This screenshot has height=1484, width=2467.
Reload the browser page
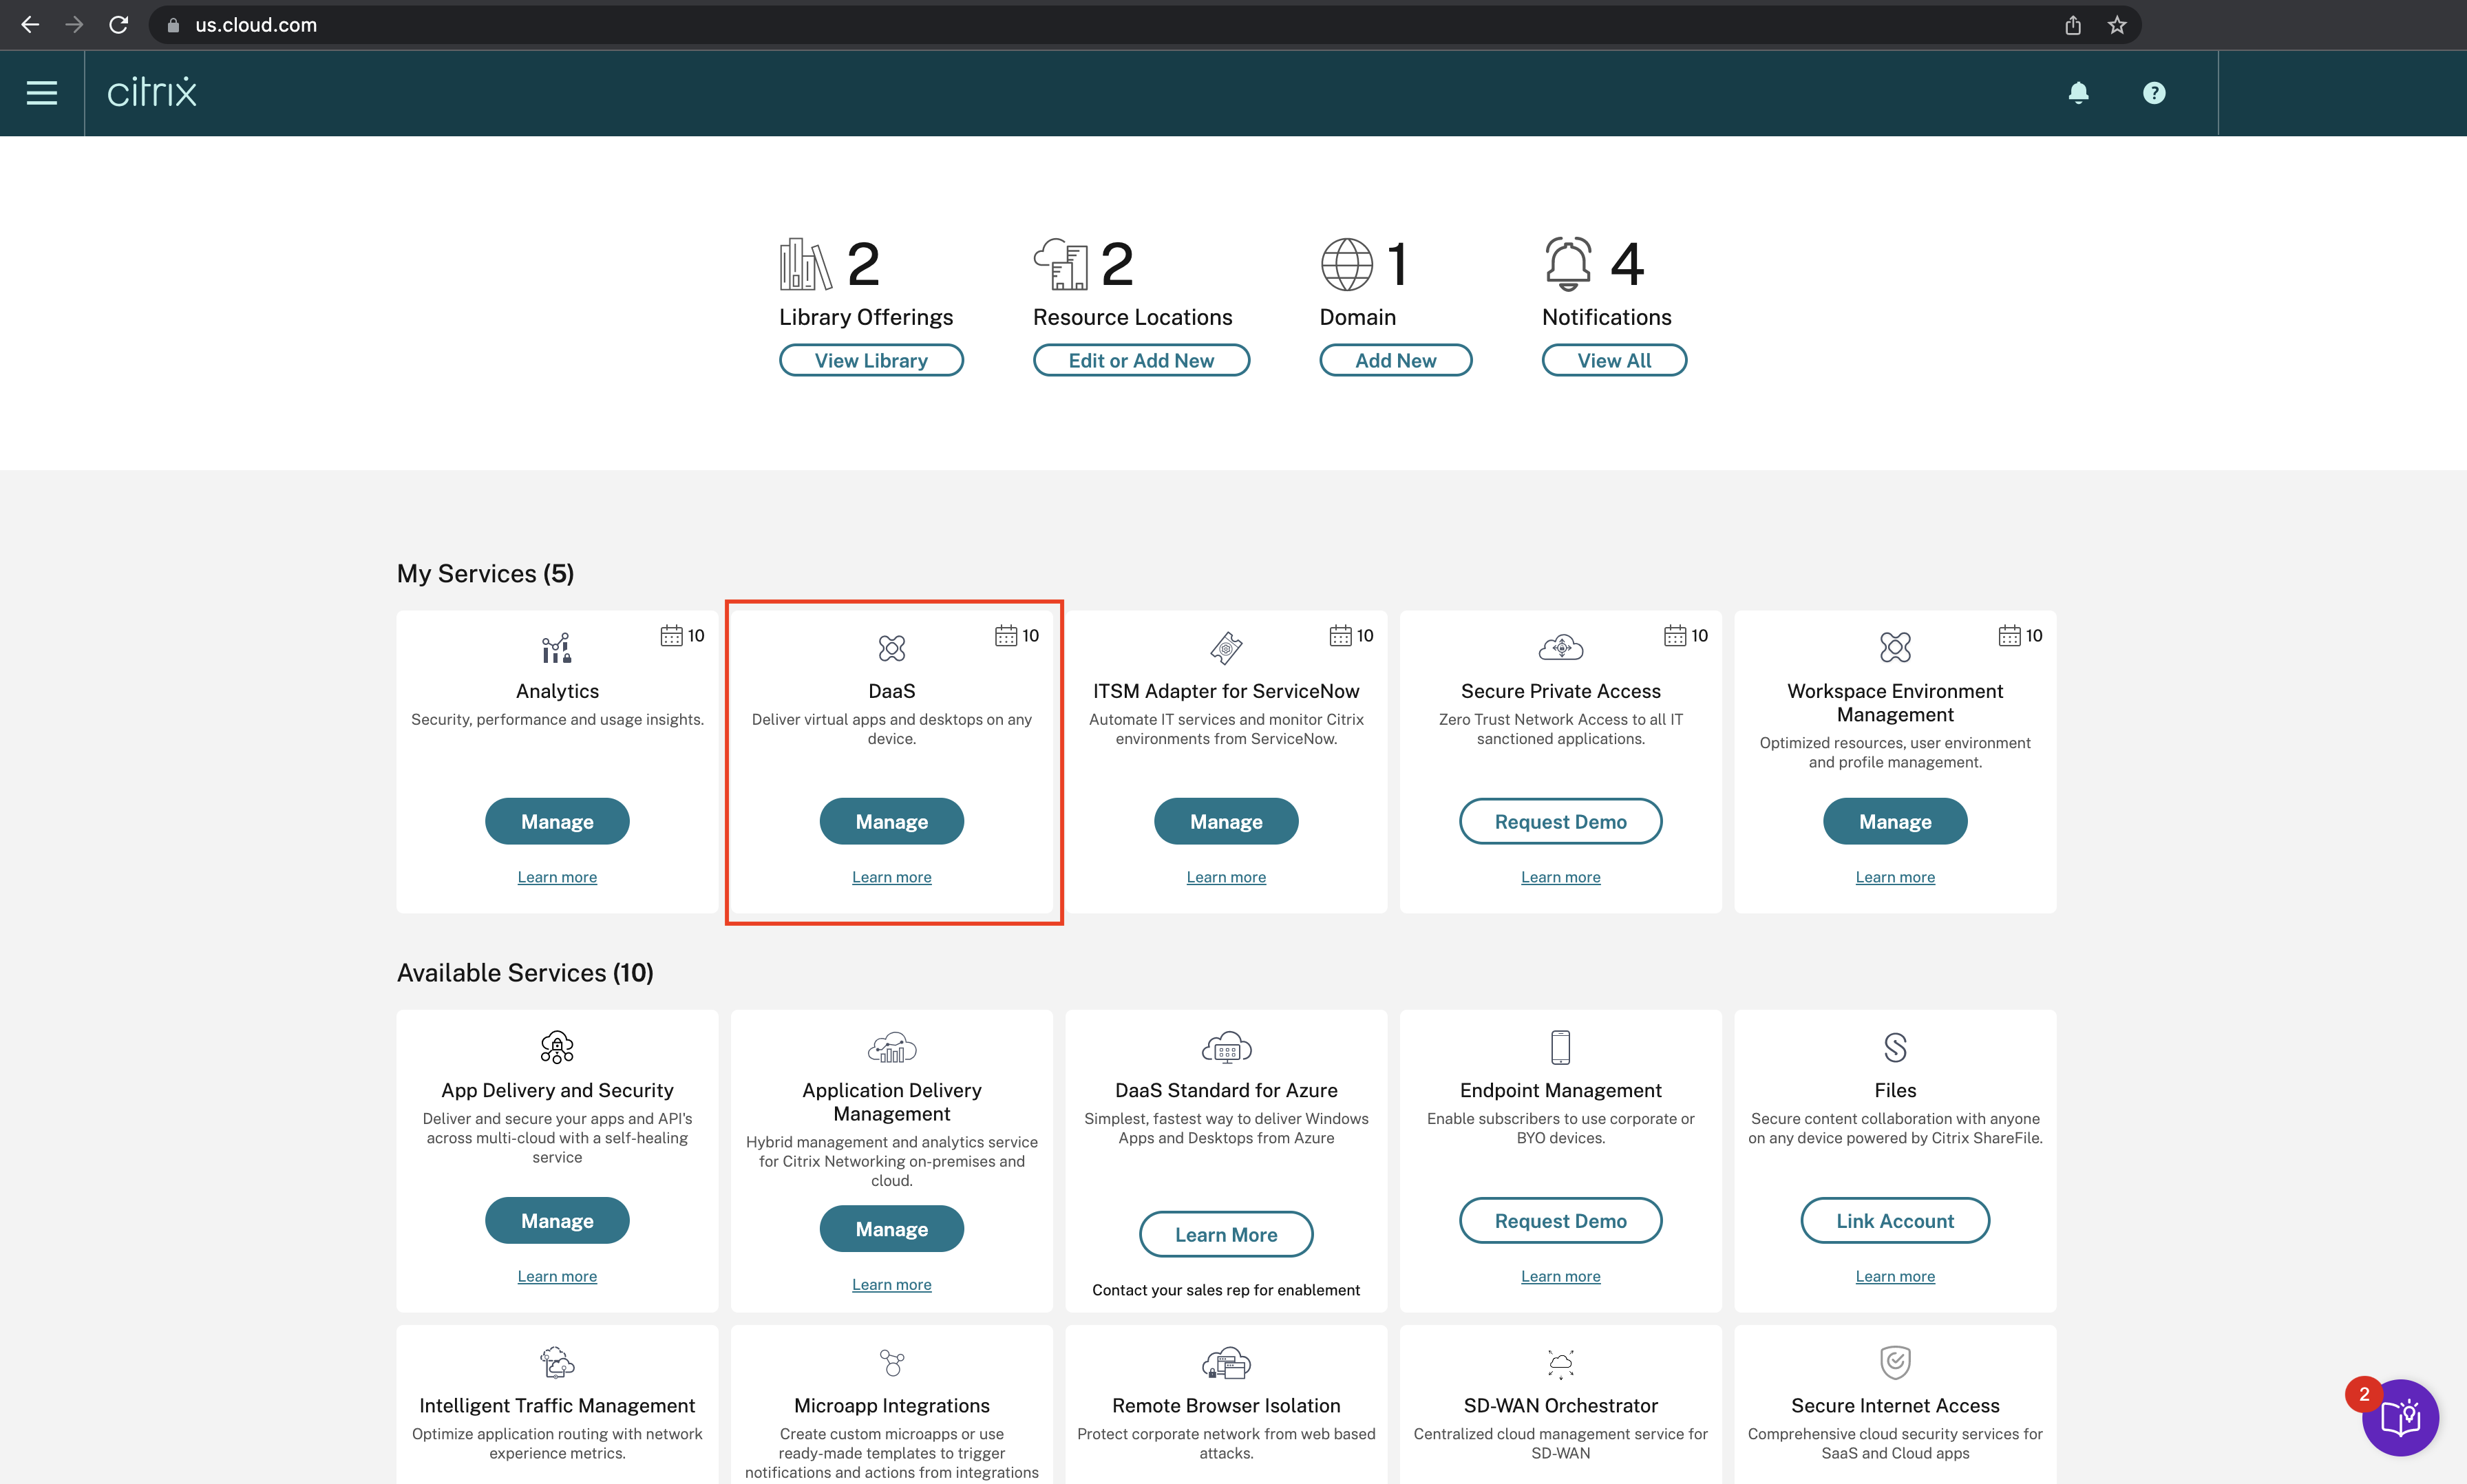pos(118,25)
